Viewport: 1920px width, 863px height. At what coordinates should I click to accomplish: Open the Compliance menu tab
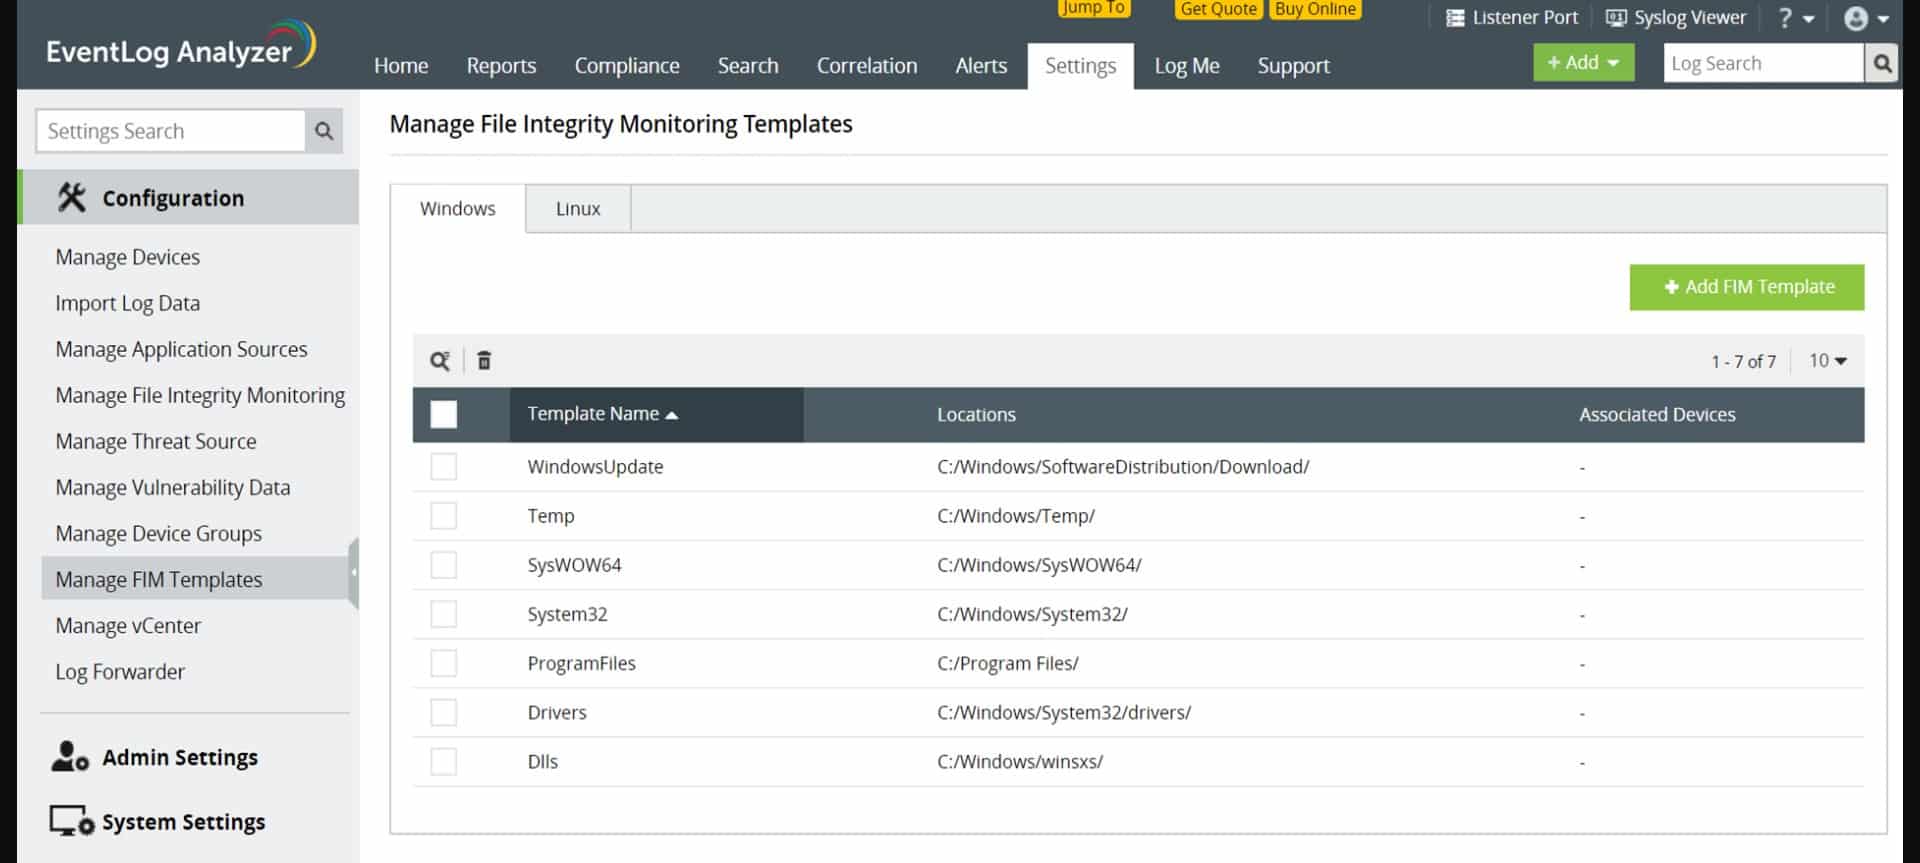(627, 65)
